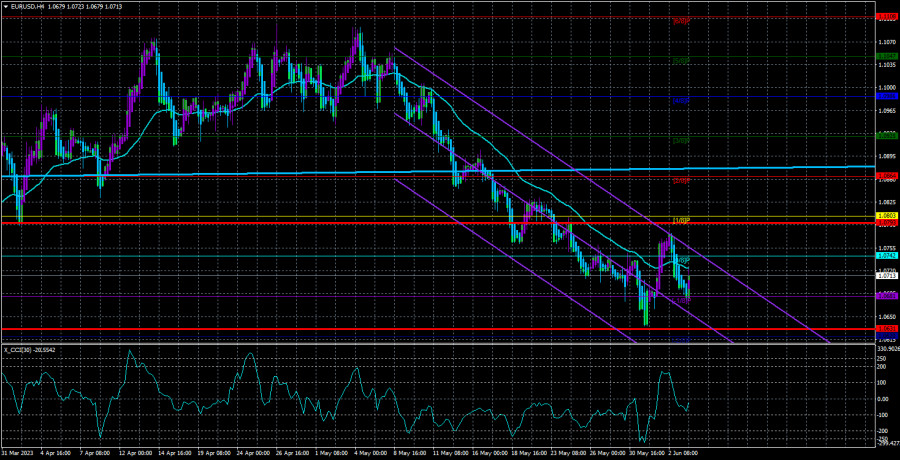Click the 1.0650 price scale value
This screenshot has width=900, height=460.
[x=888, y=317]
